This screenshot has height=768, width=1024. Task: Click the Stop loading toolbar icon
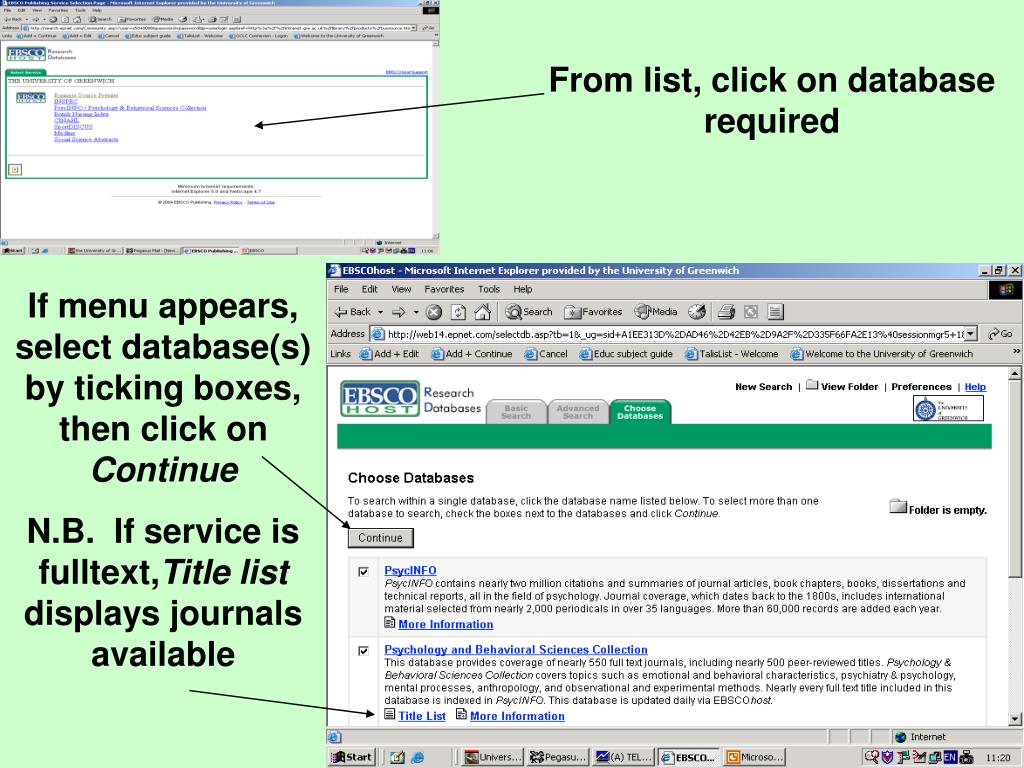pos(434,312)
